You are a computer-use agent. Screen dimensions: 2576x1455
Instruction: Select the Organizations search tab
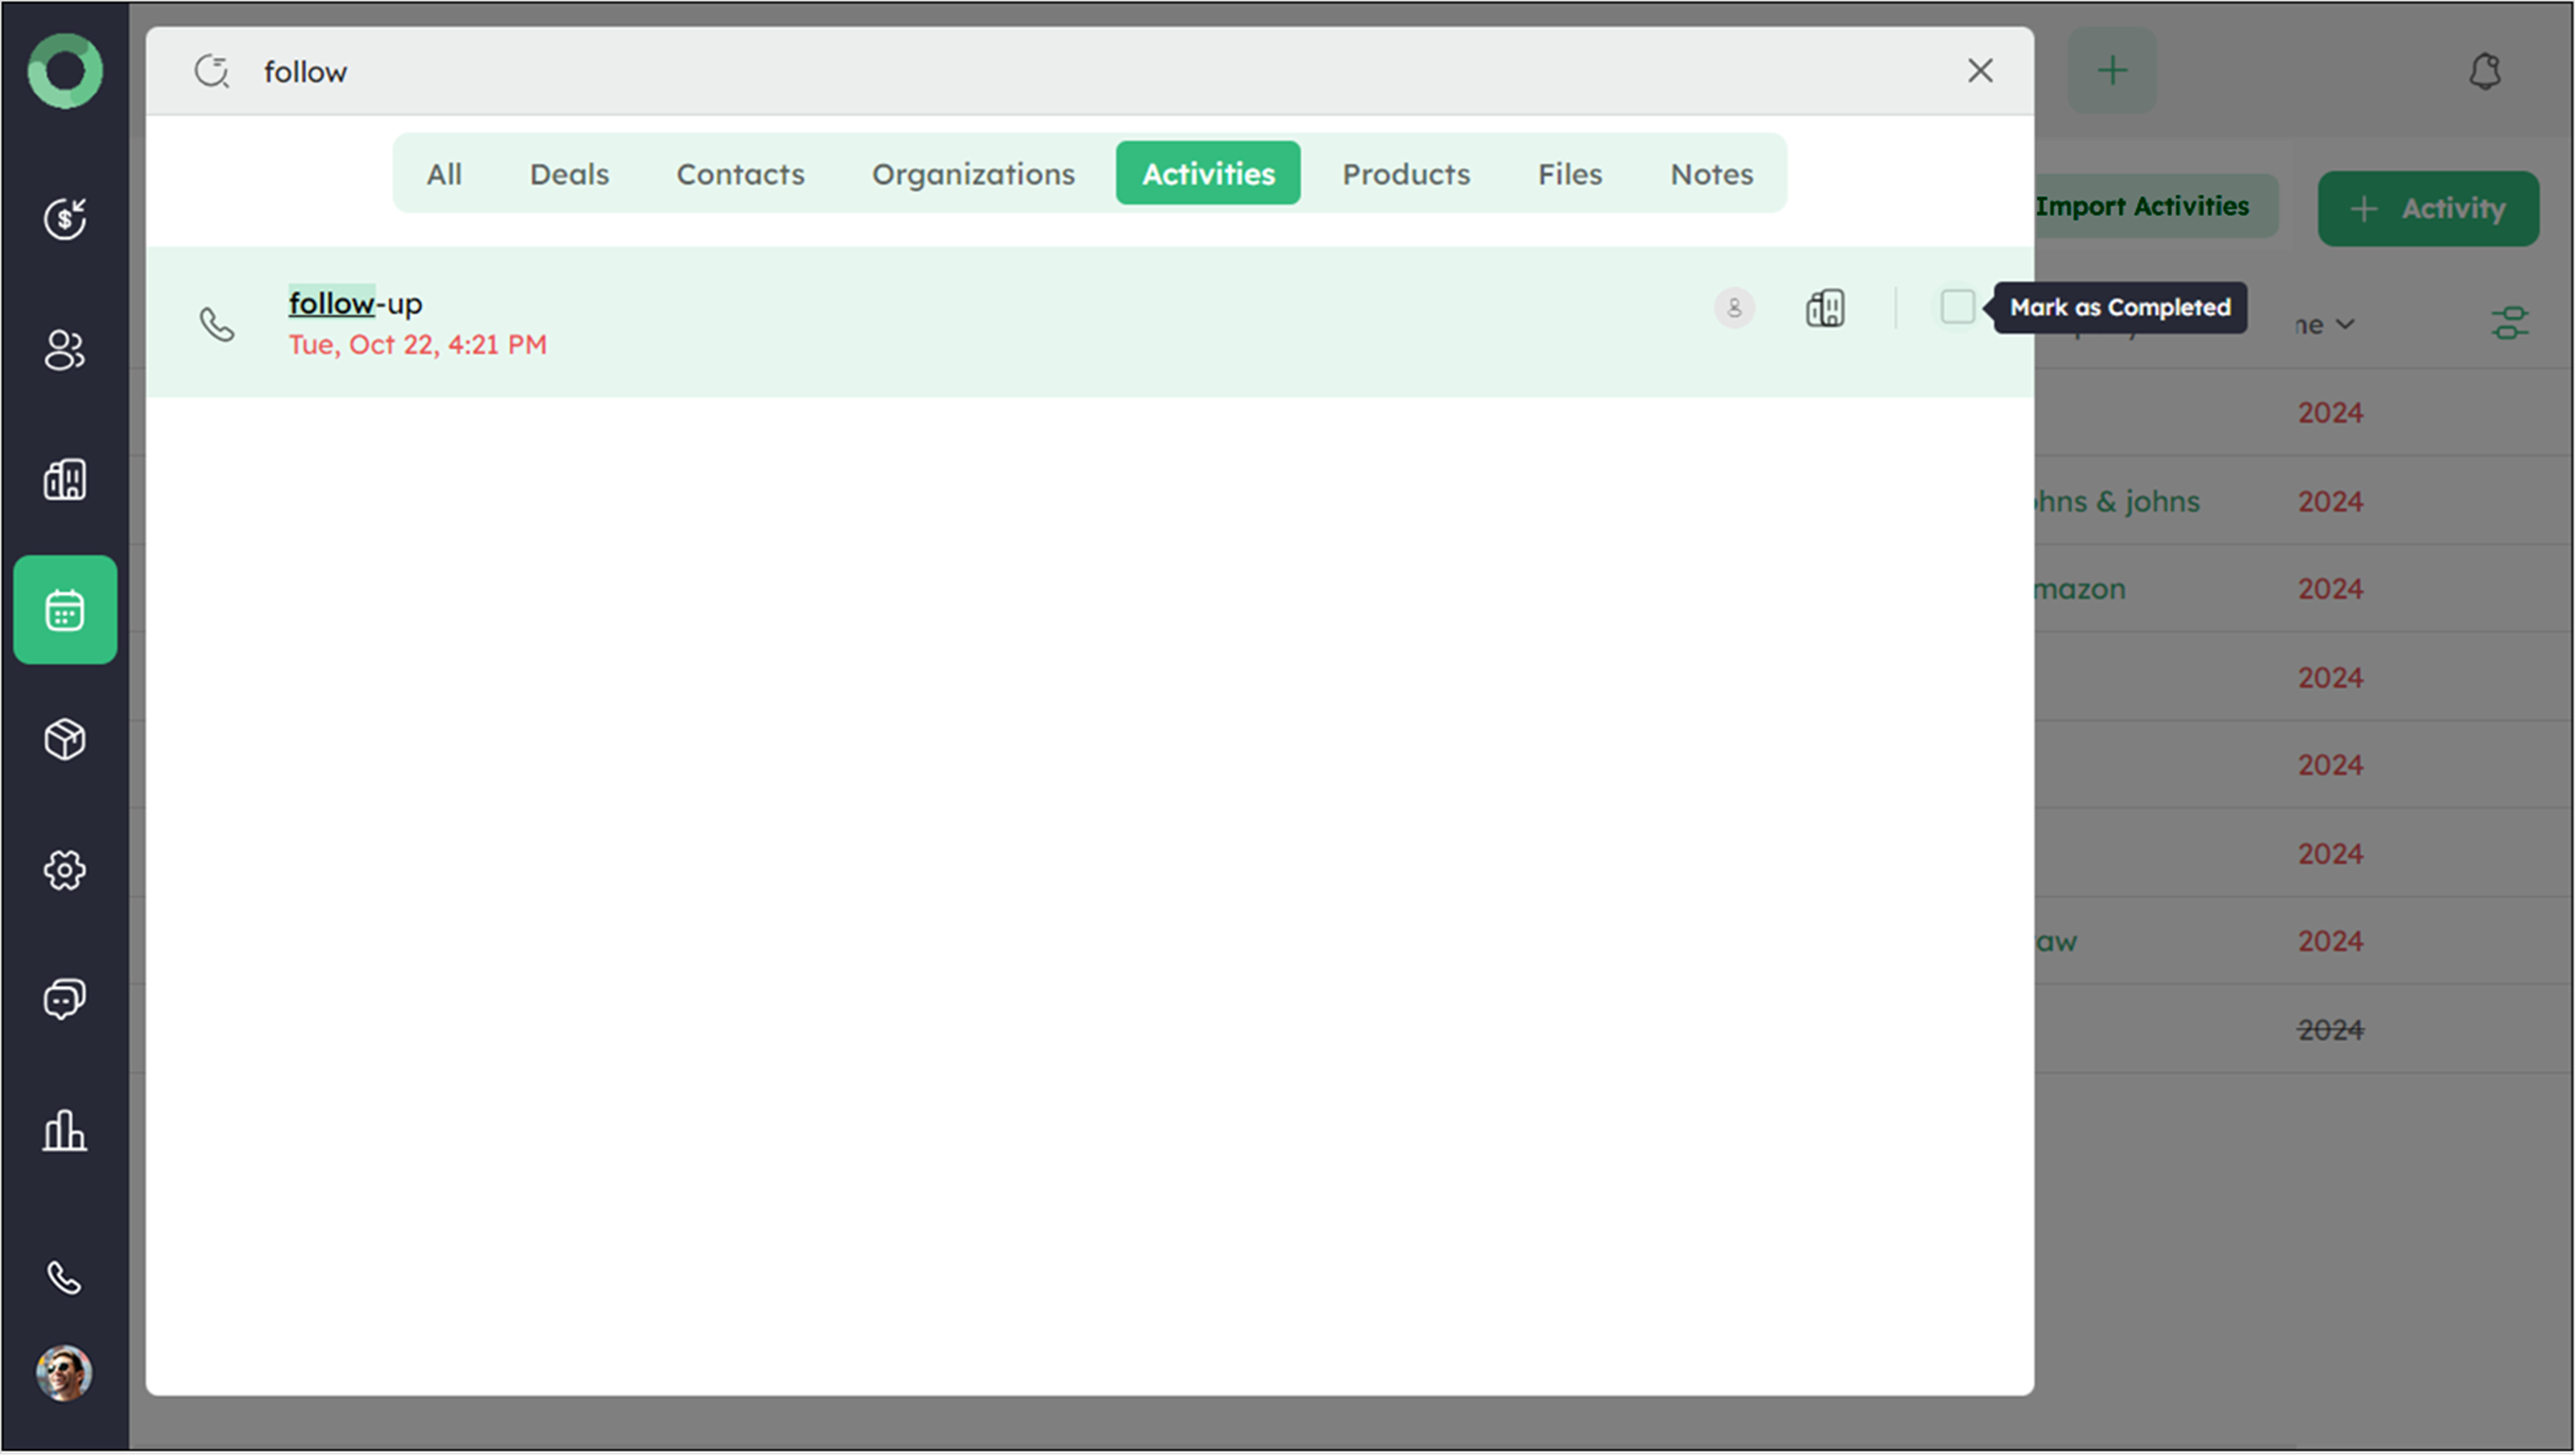point(973,174)
